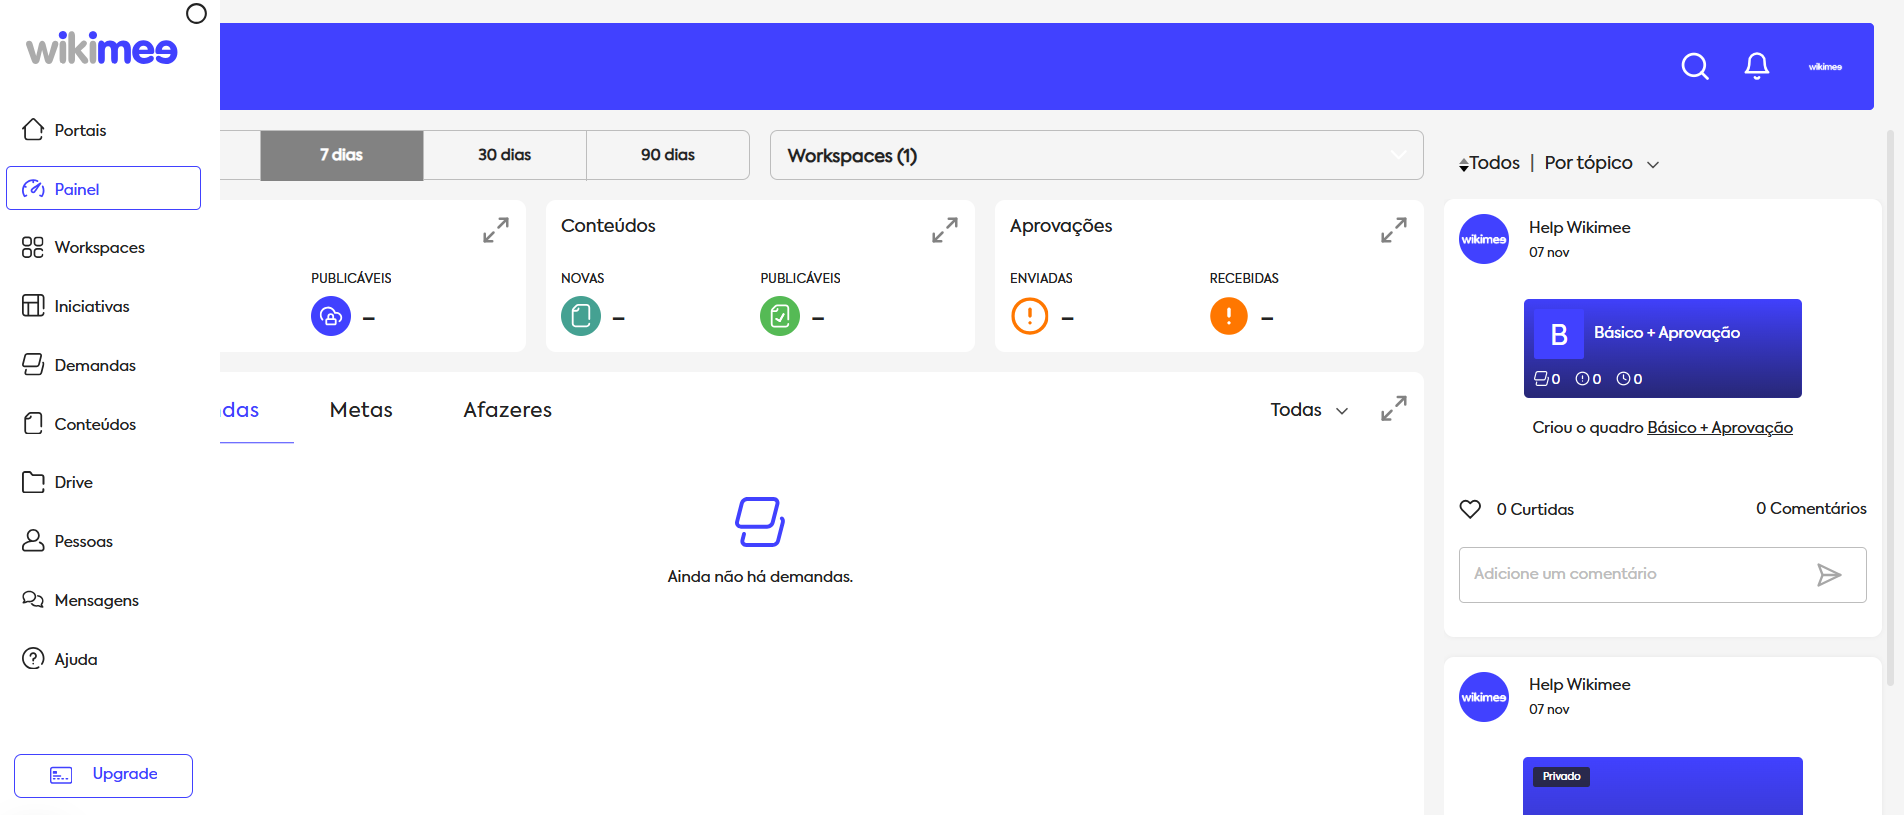The width and height of the screenshot is (1904, 815).
Task: Open the Todas filter dropdown
Action: (x=1308, y=410)
